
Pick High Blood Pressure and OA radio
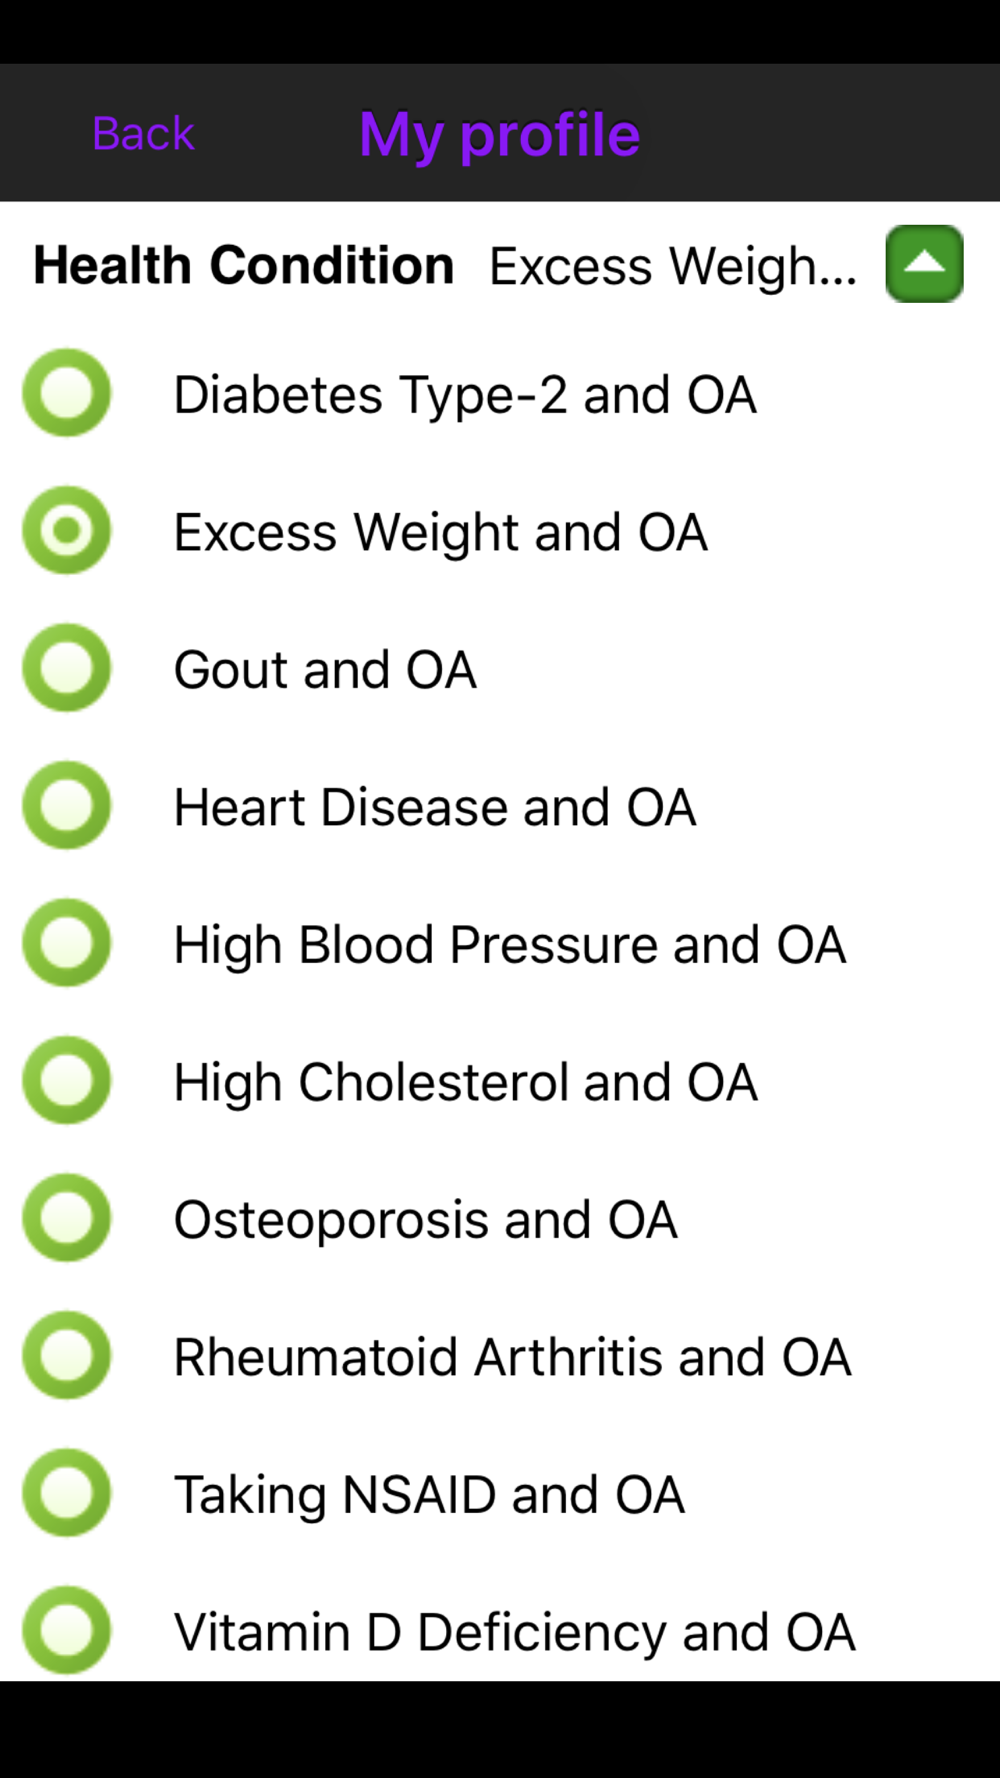click(67, 943)
